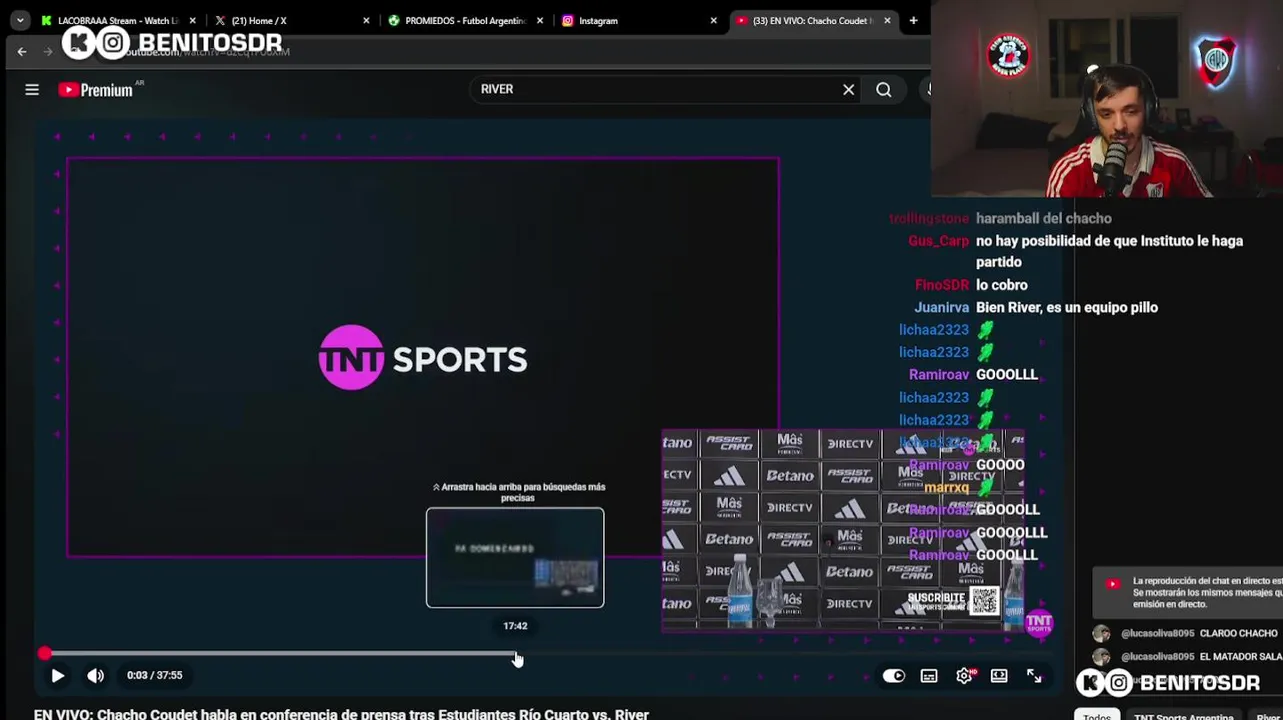Play the video
The image size is (1283, 720).
58,676
